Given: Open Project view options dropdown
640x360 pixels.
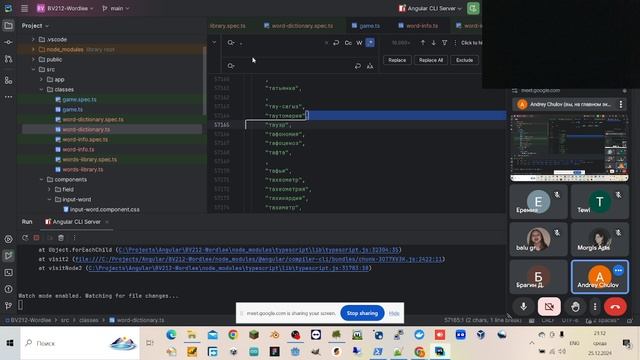Looking at the screenshot, I should pyautogui.click(x=35, y=26).
